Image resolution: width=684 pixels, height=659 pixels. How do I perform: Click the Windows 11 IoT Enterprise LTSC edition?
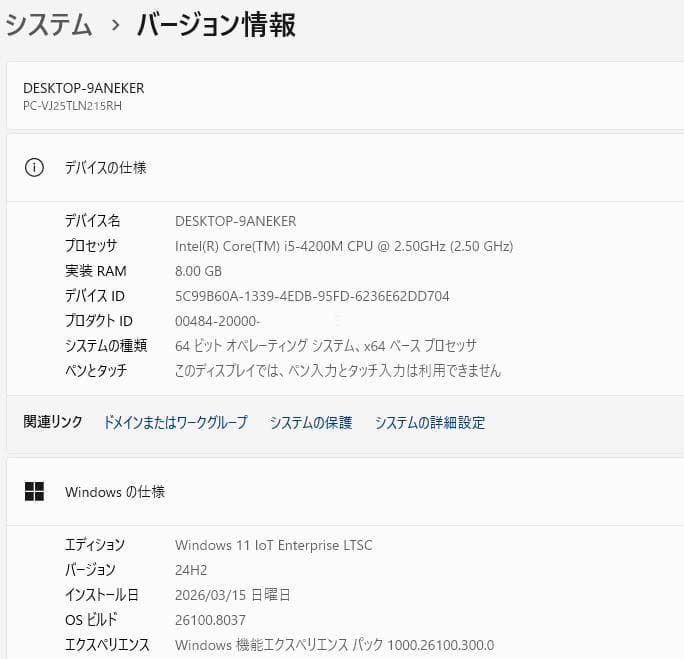[273, 545]
